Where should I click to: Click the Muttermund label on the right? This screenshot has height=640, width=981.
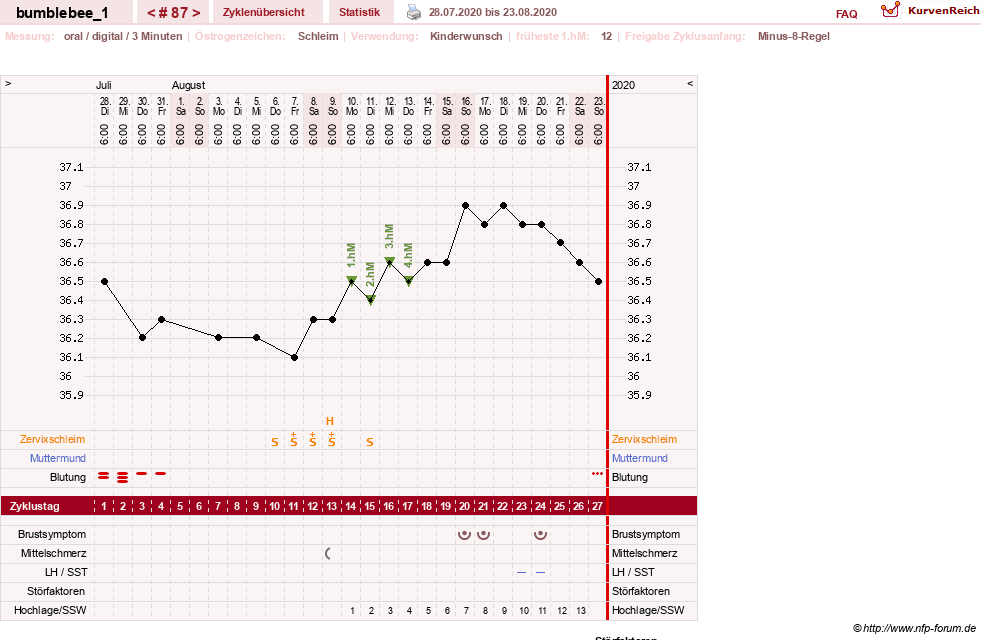point(639,458)
